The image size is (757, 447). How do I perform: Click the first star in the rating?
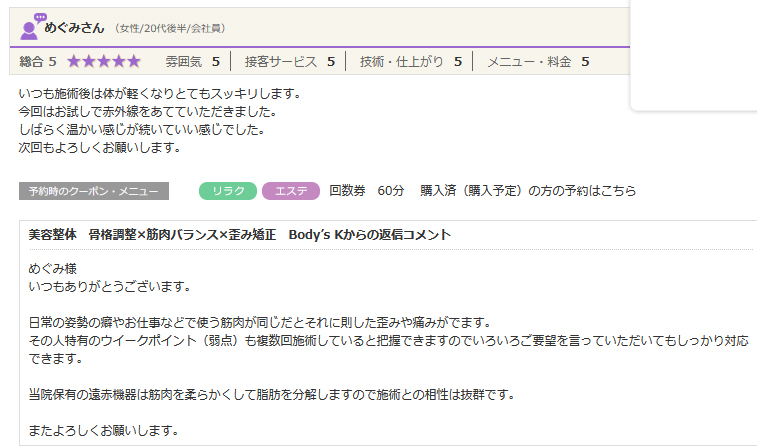[75, 62]
